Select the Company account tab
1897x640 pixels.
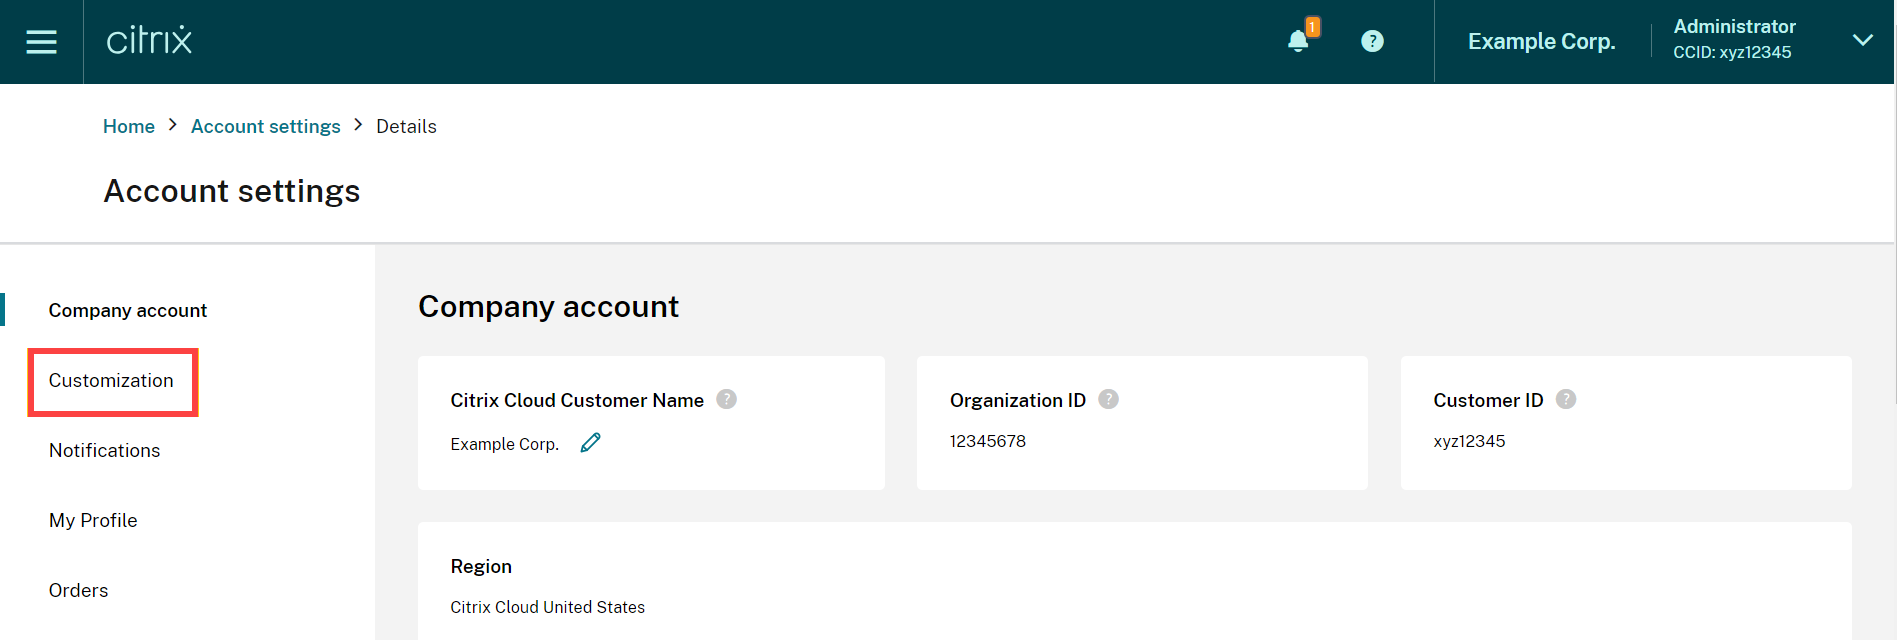pos(128,310)
